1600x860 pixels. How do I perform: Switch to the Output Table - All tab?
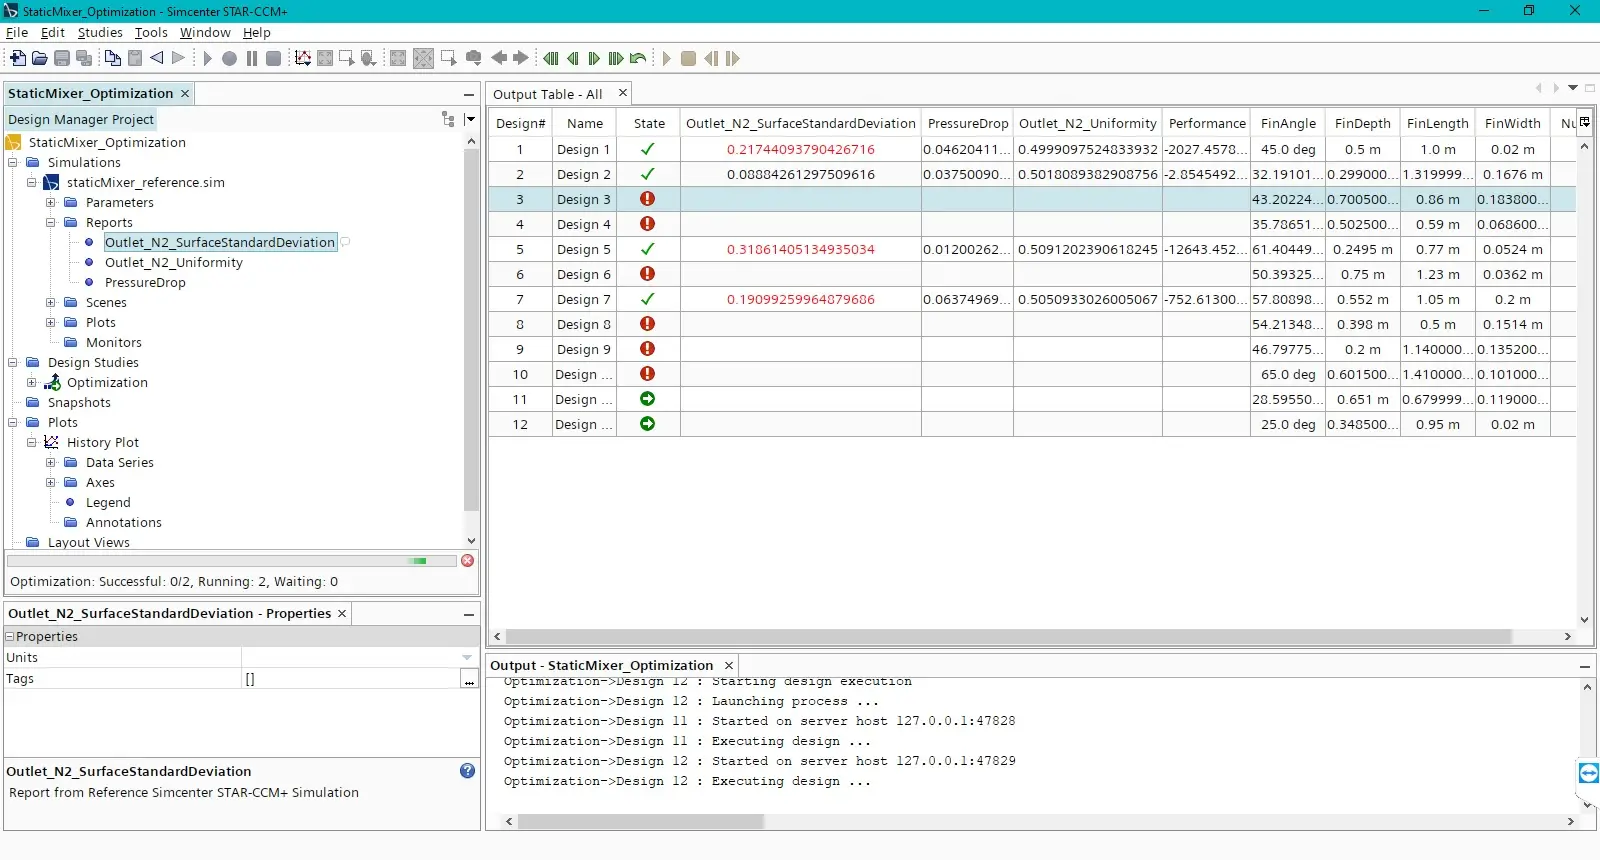548,94
